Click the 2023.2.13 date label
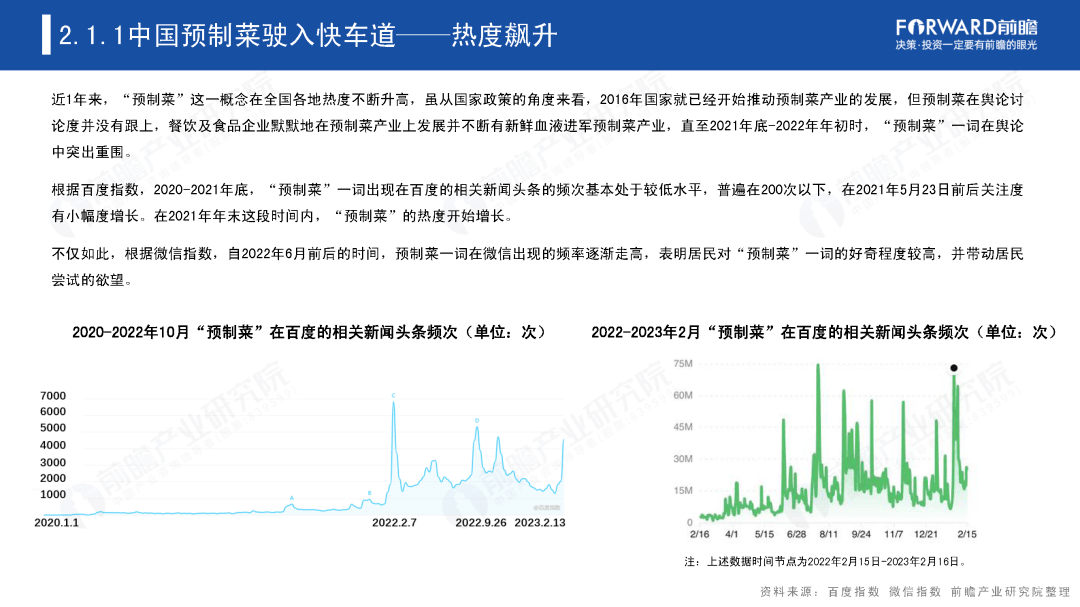Screen dimensions: 1080x607 pyautogui.click(x=540, y=523)
